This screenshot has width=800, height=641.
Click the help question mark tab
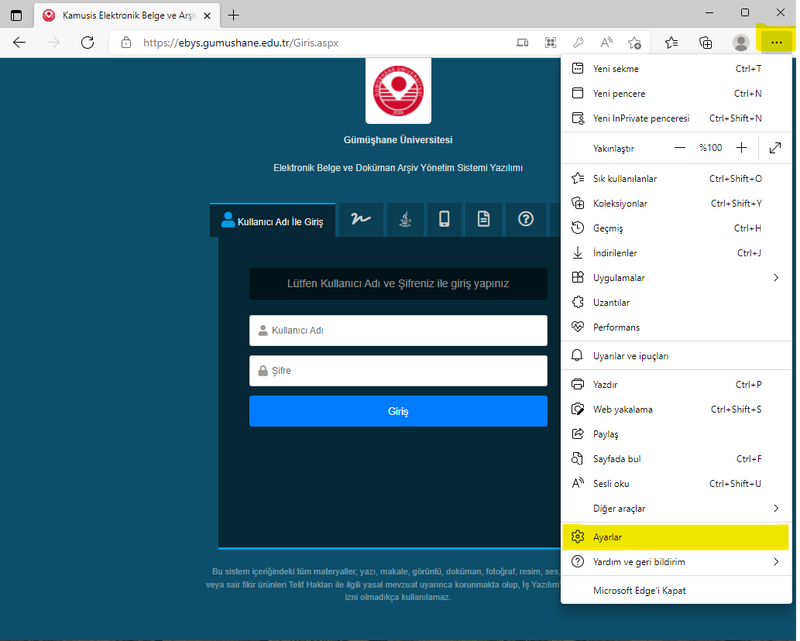point(526,219)
